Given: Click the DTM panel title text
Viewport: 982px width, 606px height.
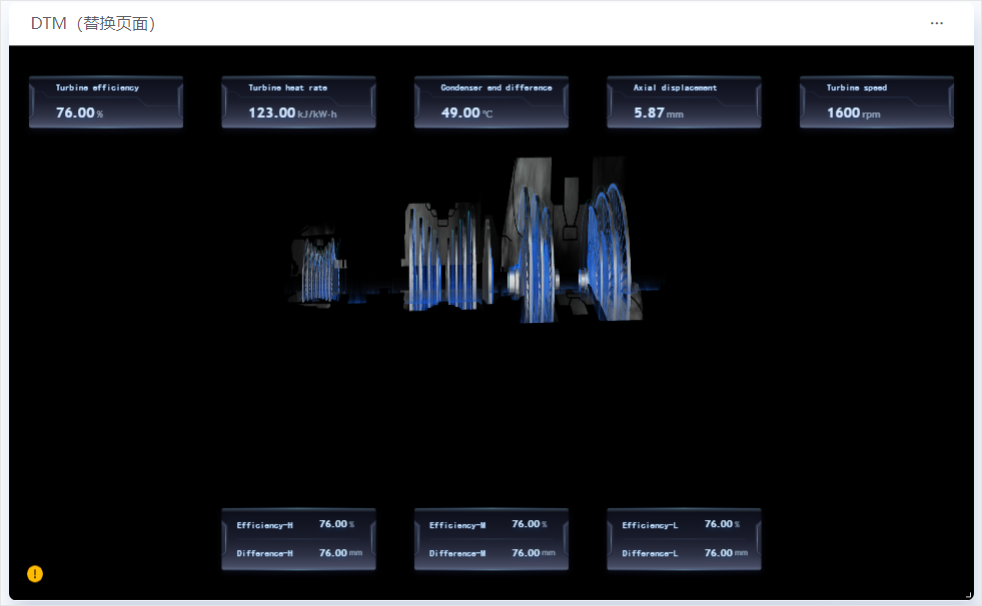Looking at the screenshot, I should coord(93,23).
